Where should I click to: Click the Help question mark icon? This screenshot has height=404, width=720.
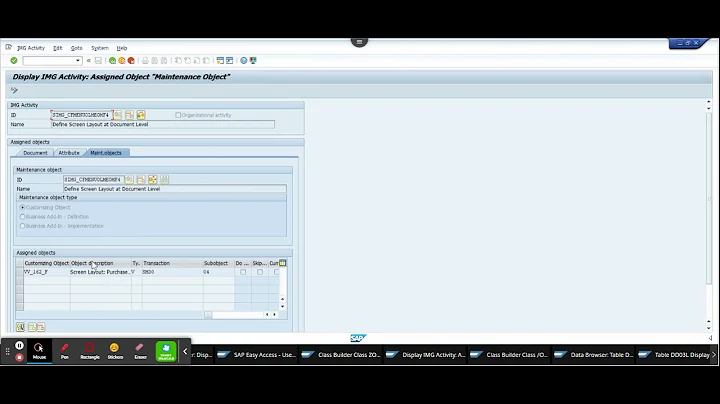click(x=244, y=61)
